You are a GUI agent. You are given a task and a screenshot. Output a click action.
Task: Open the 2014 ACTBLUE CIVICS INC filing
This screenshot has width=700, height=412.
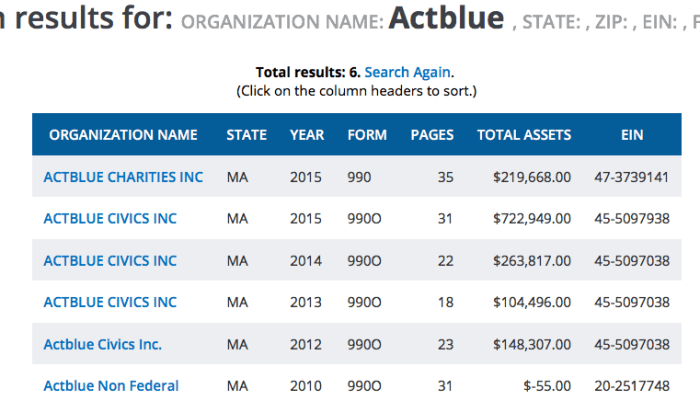(x=110, y=261)
